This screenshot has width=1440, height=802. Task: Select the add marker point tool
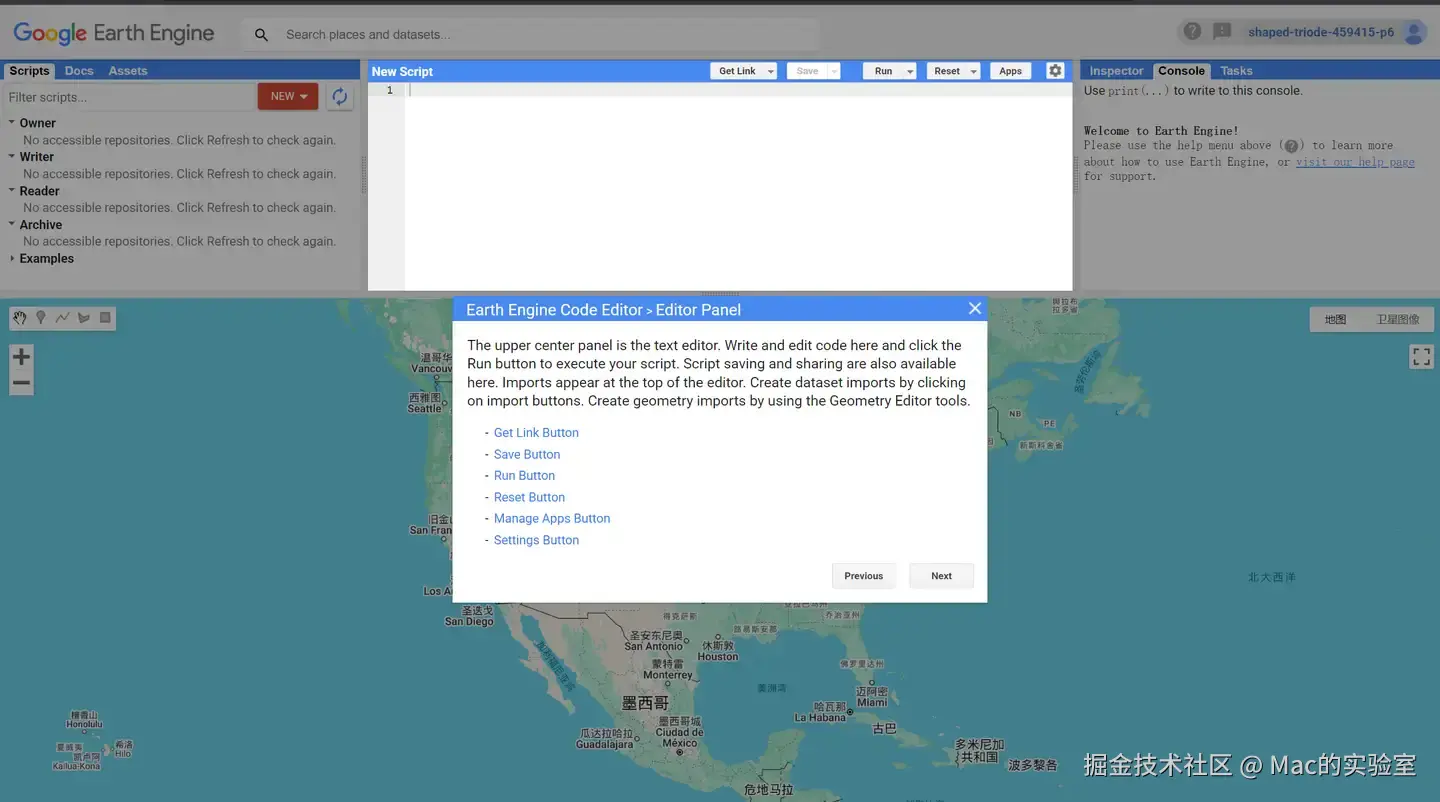pos(41,318)
